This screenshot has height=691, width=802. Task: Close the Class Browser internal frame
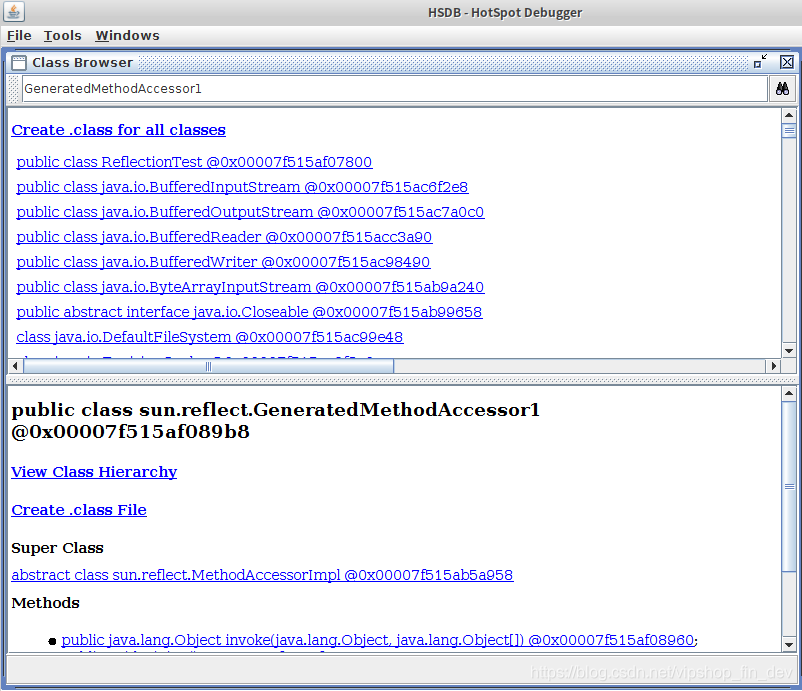787,62
